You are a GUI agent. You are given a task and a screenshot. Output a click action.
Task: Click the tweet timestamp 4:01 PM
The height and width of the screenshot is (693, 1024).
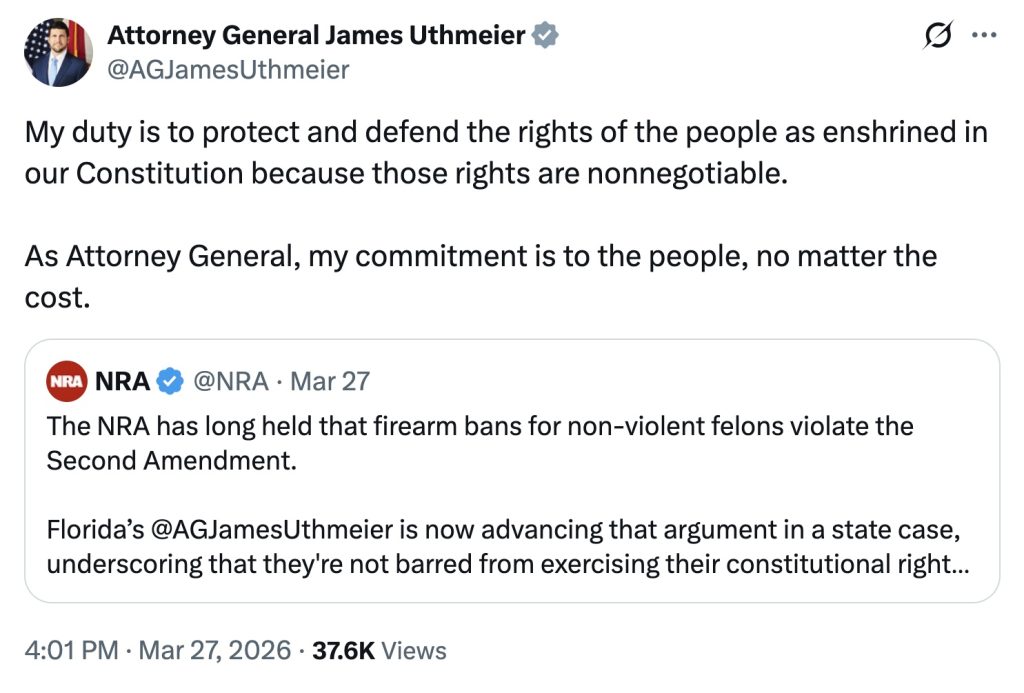coord(65,650)
